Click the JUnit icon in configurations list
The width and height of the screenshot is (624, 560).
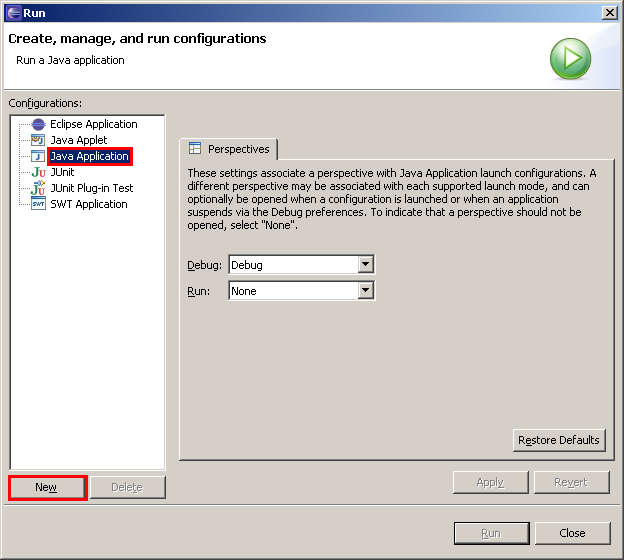(38, 172)
